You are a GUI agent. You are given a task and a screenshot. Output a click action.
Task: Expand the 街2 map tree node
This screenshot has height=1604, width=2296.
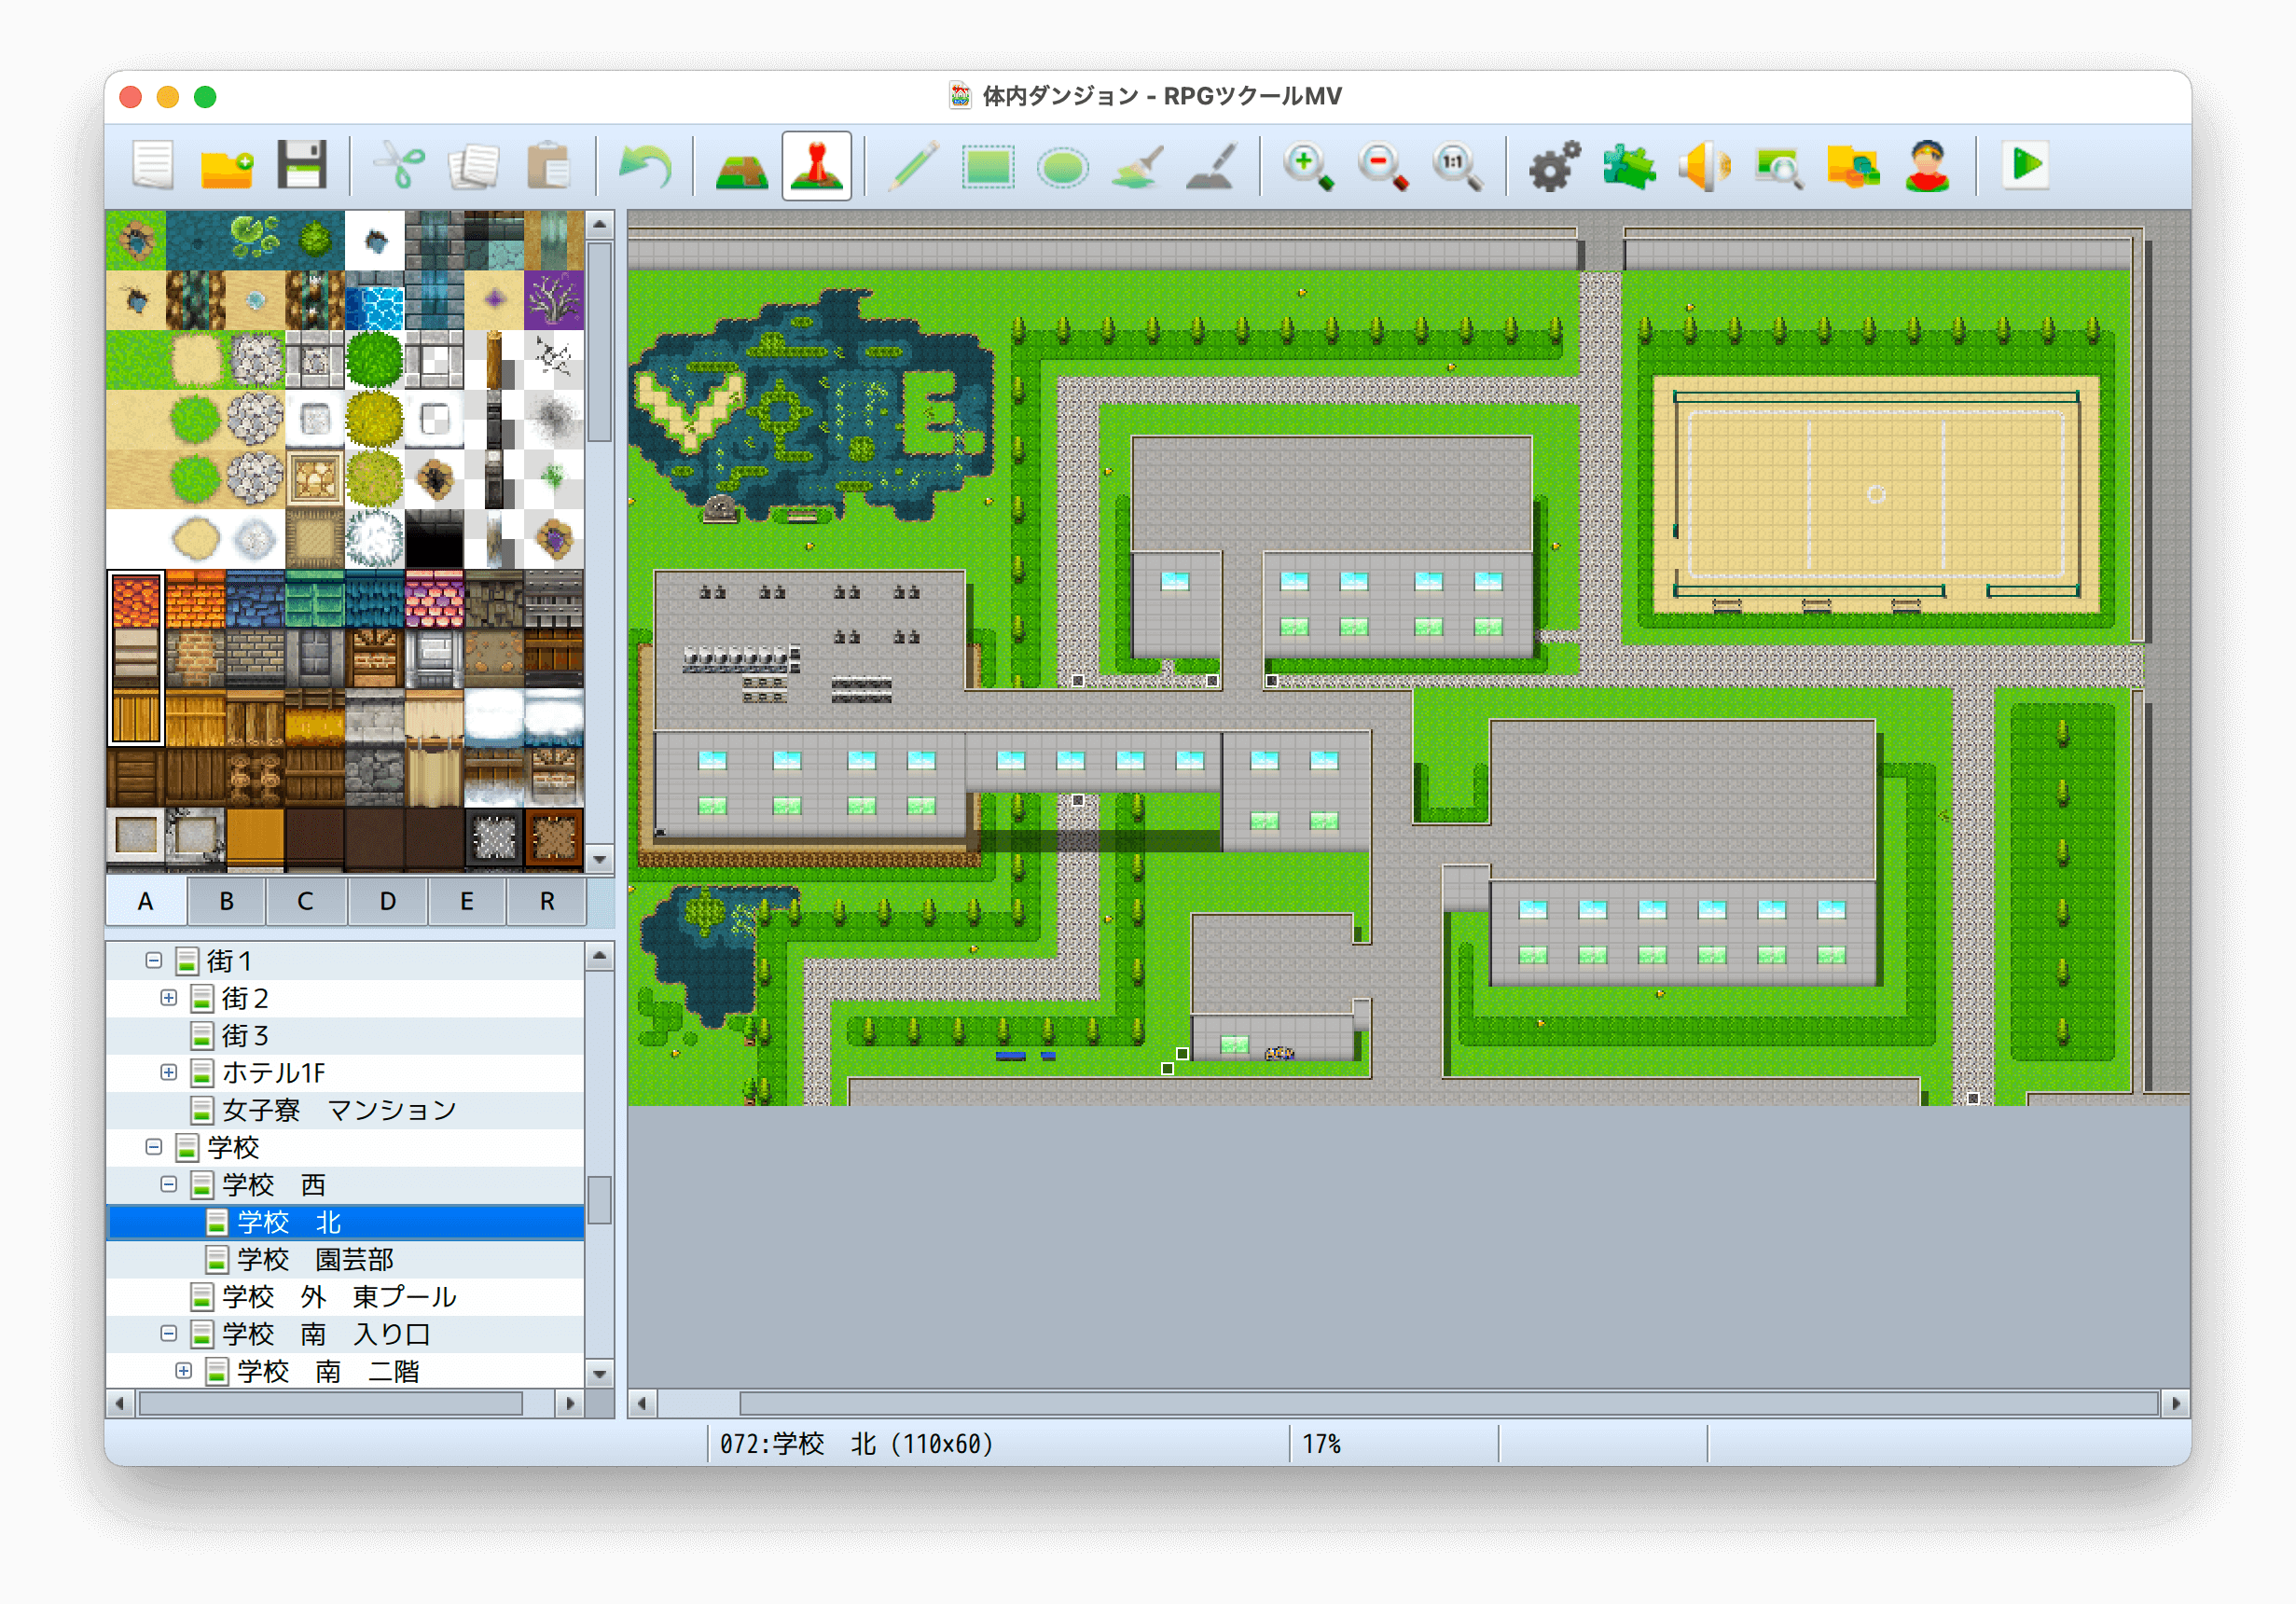click(x=169, y=998)
